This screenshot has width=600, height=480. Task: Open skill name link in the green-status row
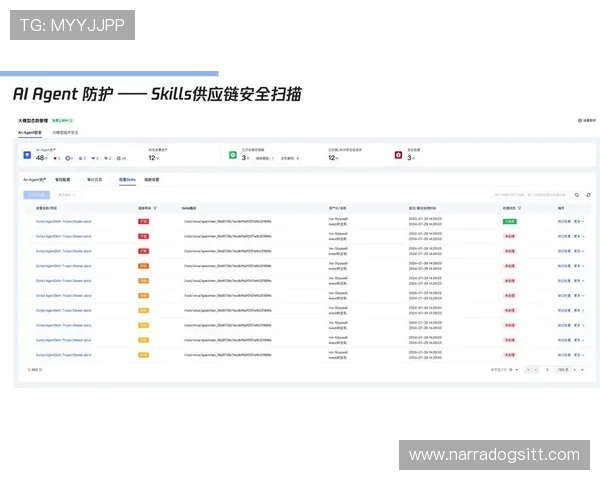pos(64,222)
